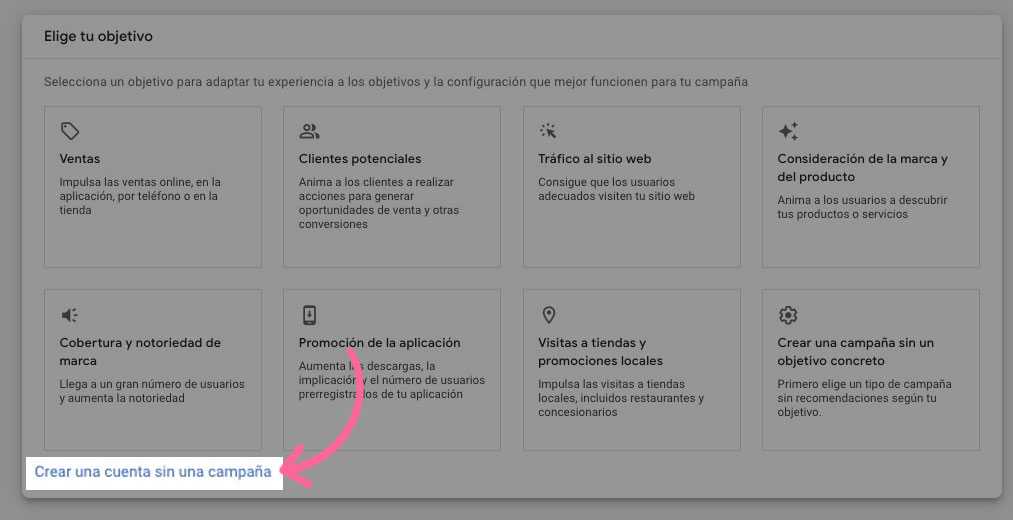Select 'Crear una campaña sin un objetivo concreto' title
Image resolution: width=1013 pixels, height=520 pixels.
pos(855,351)
